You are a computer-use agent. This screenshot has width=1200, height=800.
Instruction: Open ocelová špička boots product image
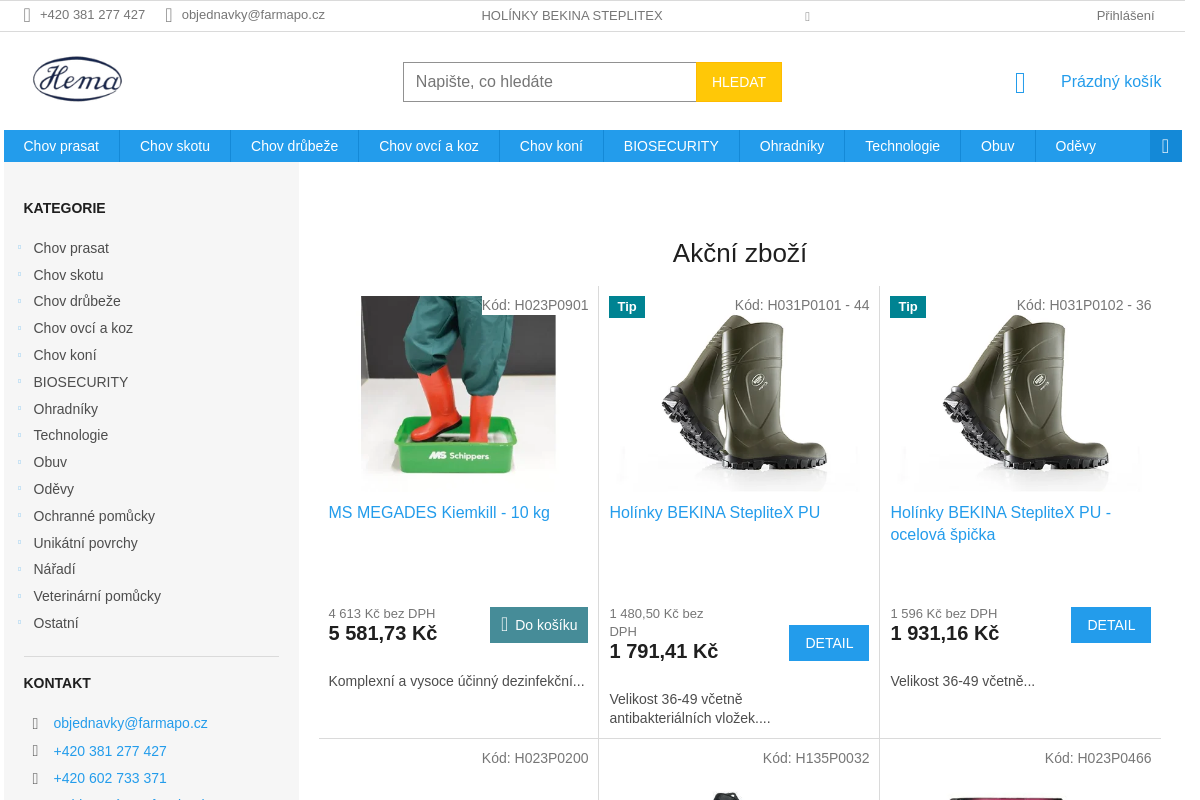(1020, 393)
